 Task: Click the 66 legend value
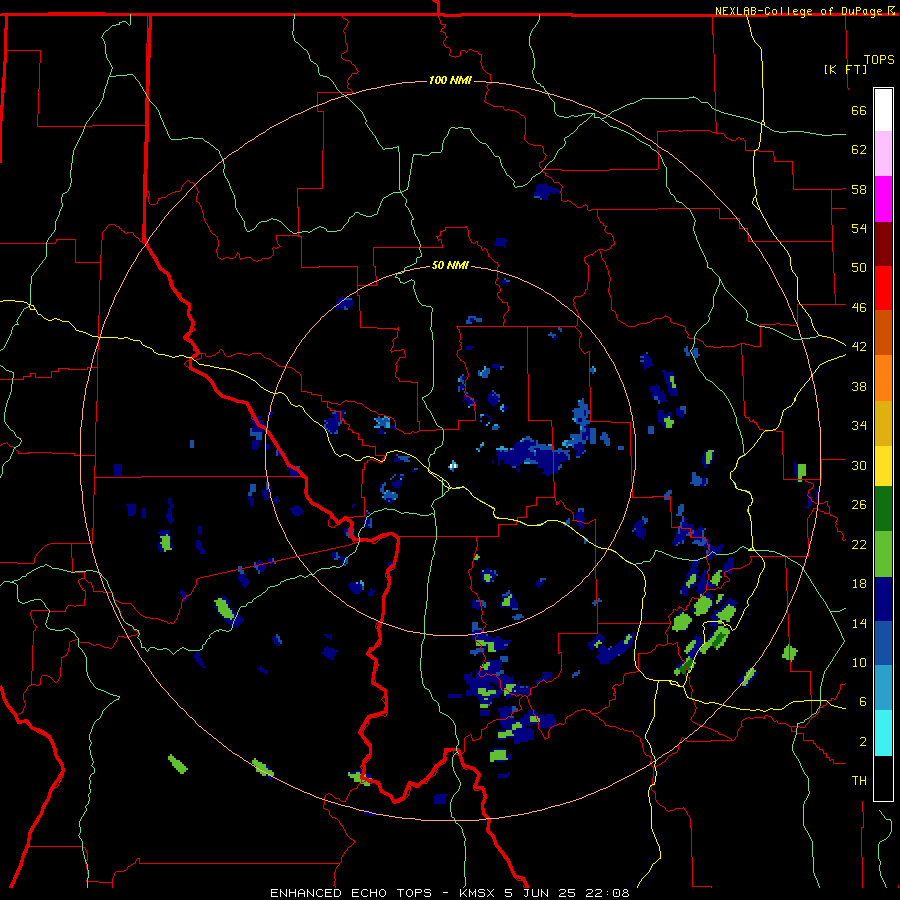coord(859,110)
